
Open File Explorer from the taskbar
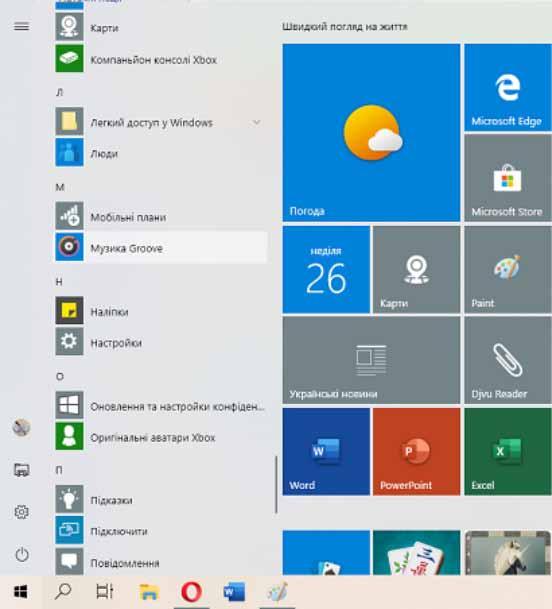pyautogui.click(x=149, y=592)
